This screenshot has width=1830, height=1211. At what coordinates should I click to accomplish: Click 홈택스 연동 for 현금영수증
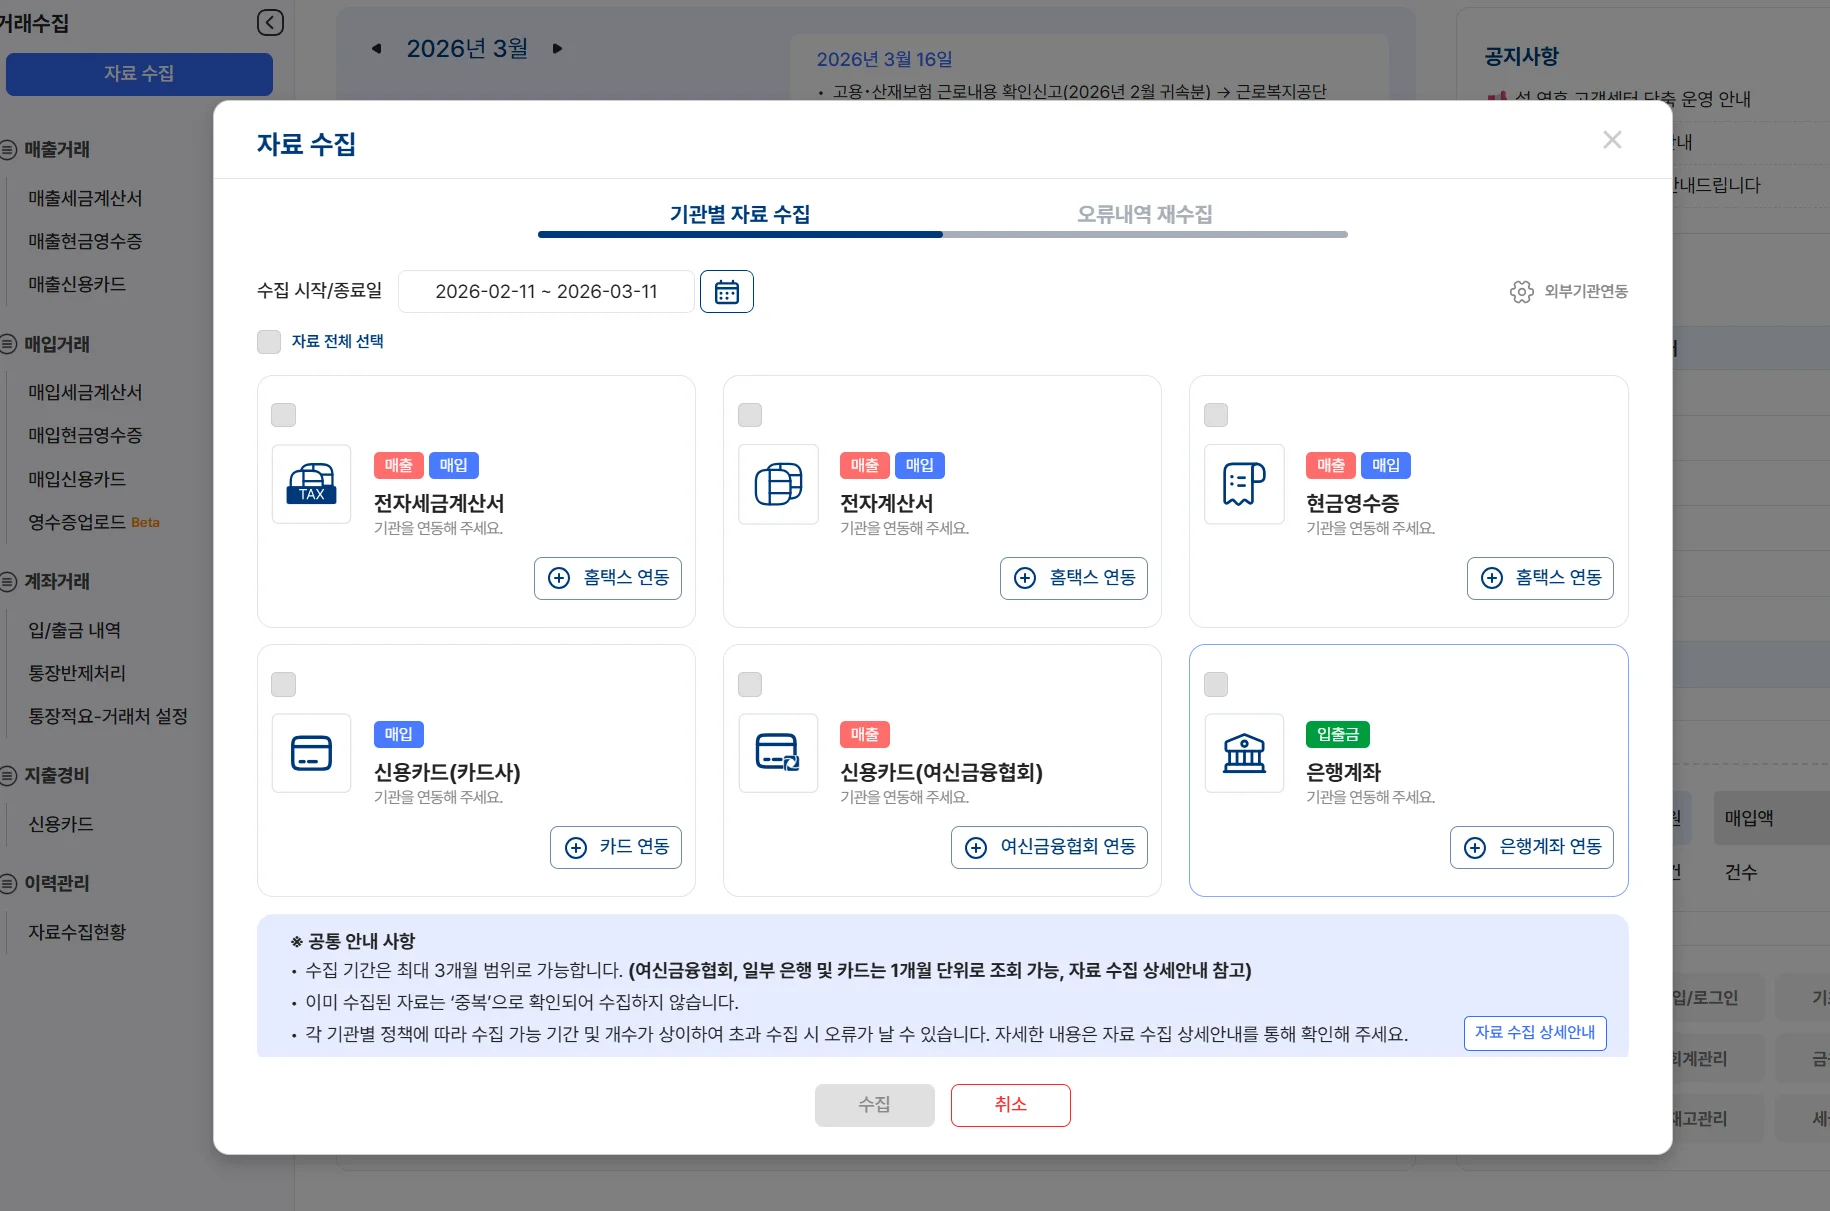click(1540, 578)
